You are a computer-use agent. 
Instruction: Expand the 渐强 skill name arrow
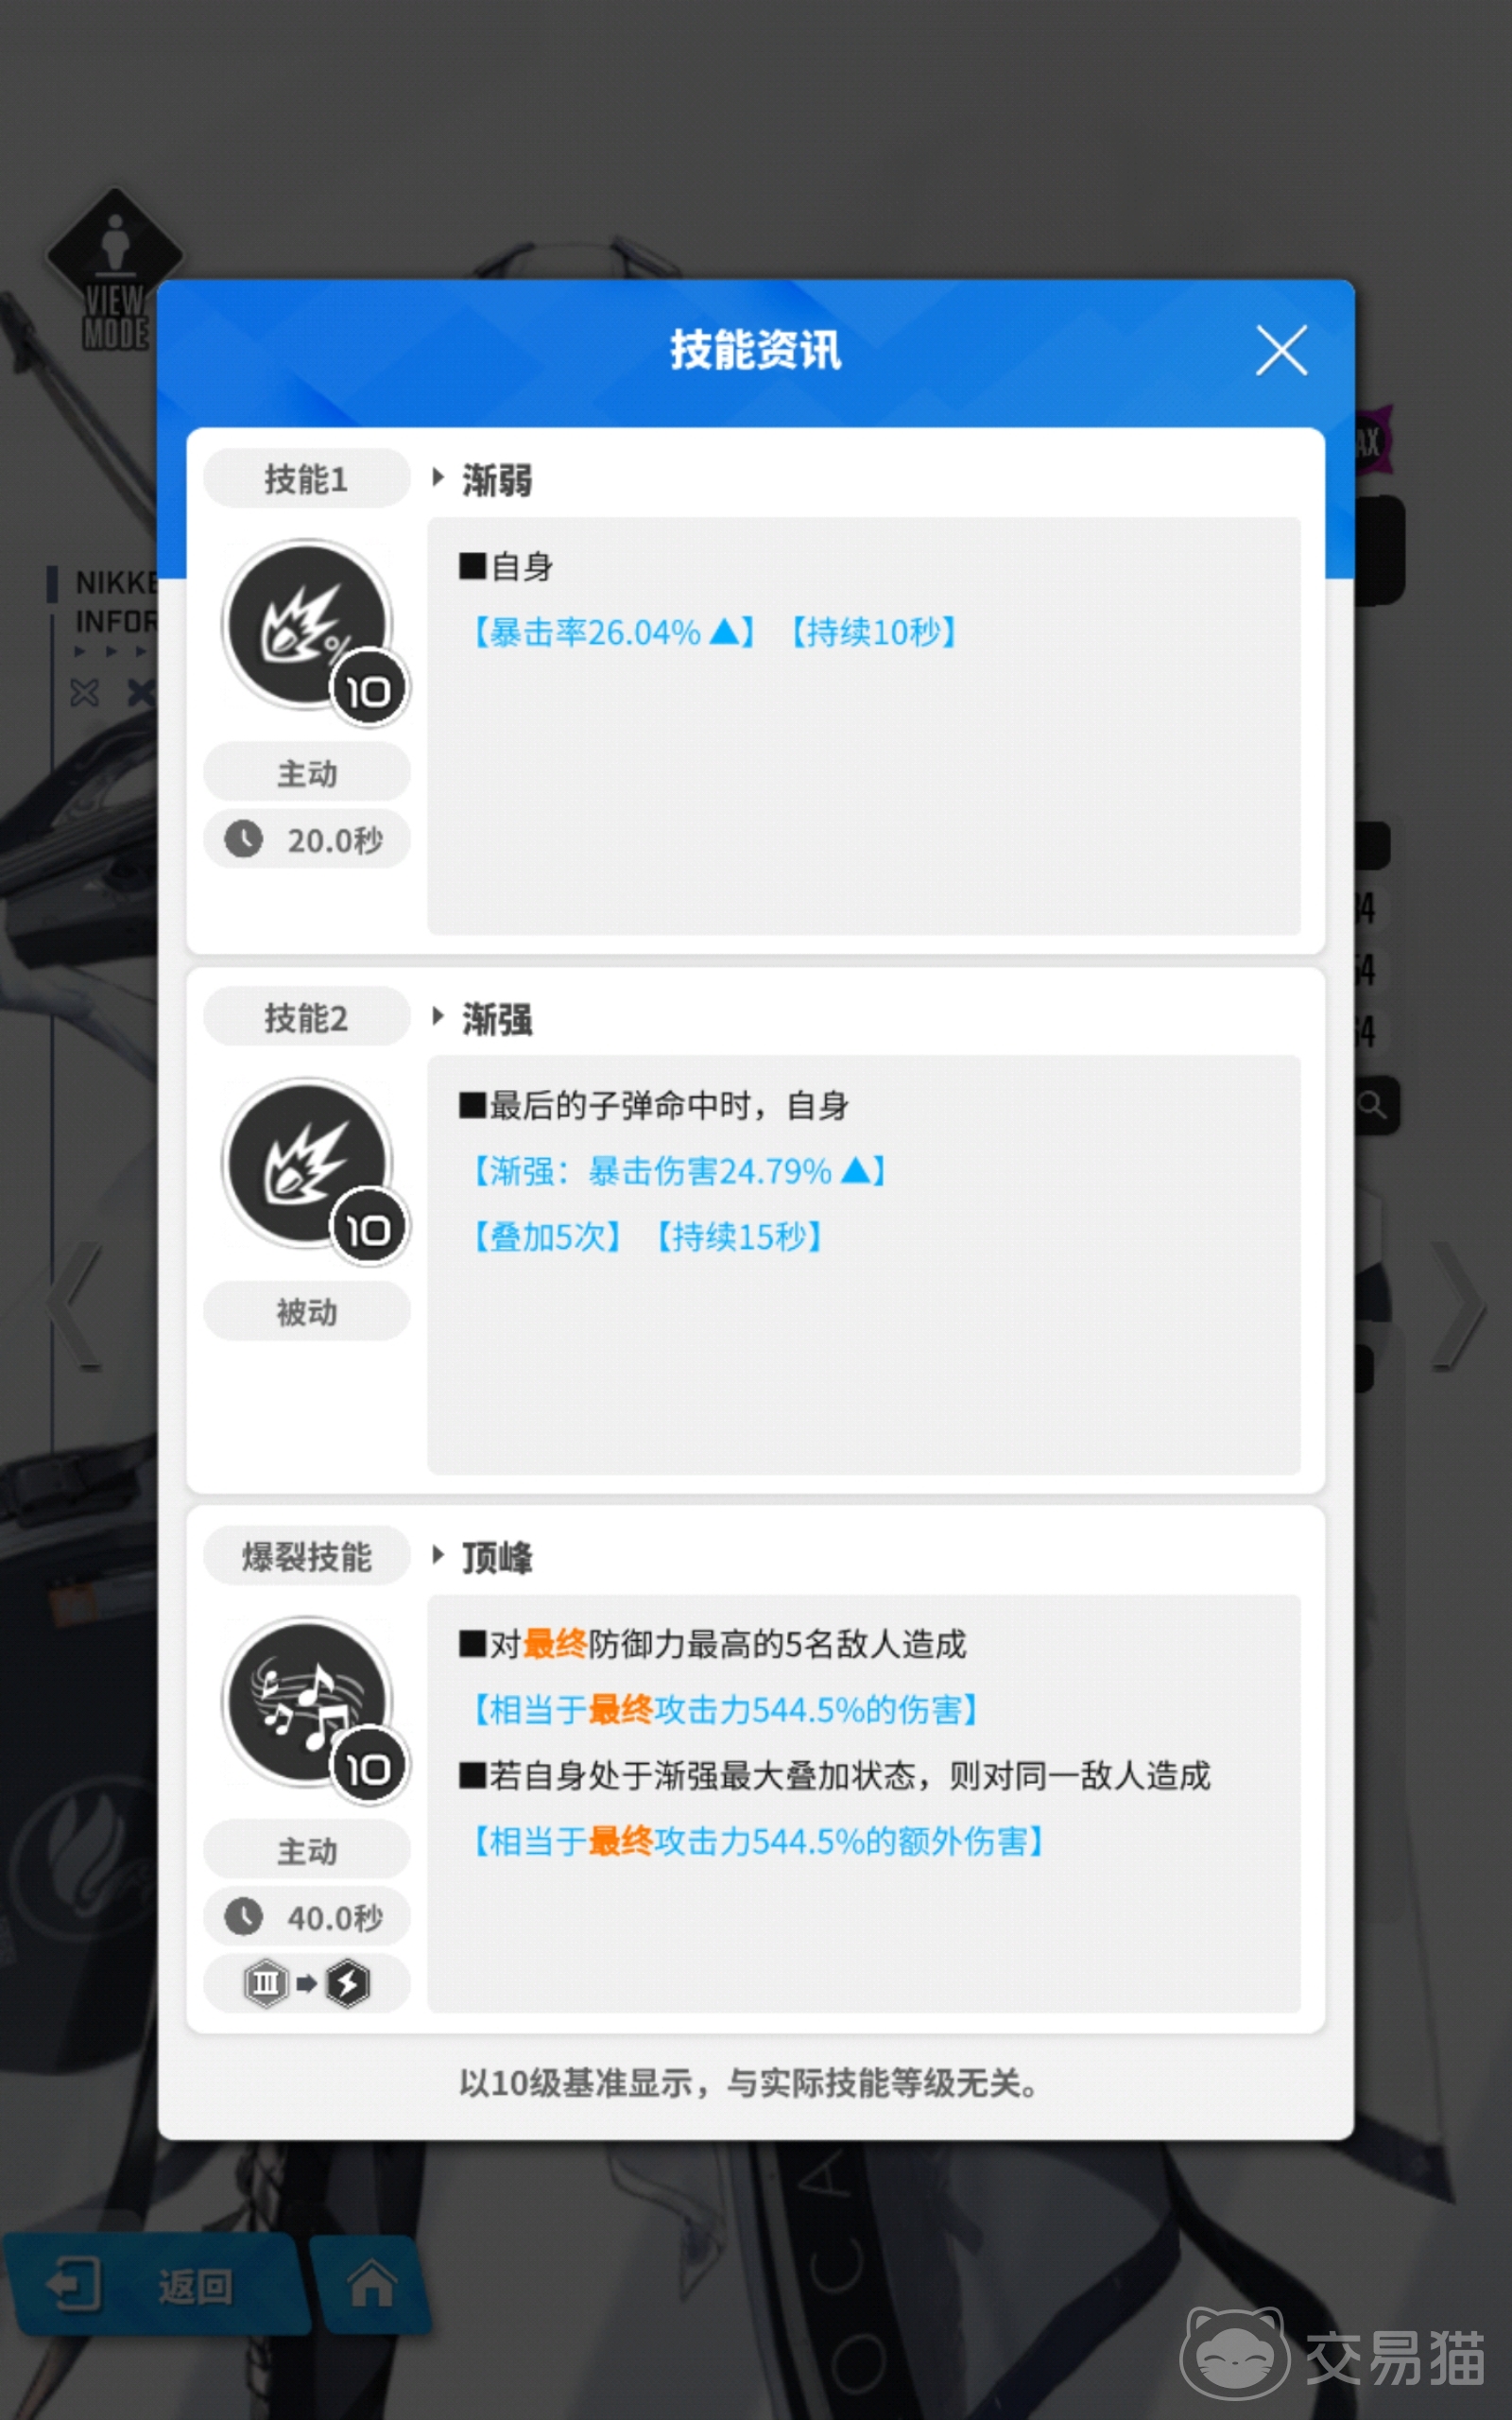(x=438, y=1017)
